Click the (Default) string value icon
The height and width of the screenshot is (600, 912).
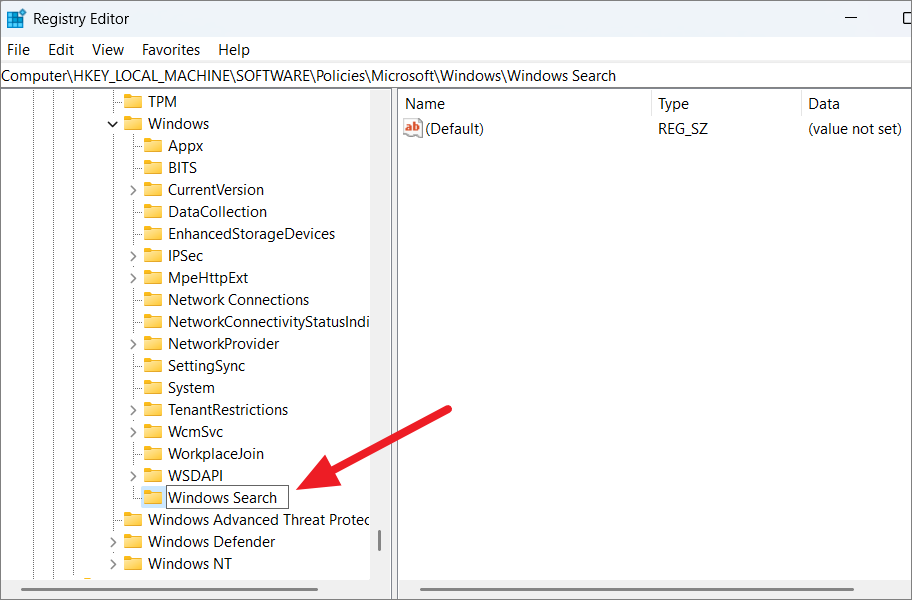click(x=412, y=128)
